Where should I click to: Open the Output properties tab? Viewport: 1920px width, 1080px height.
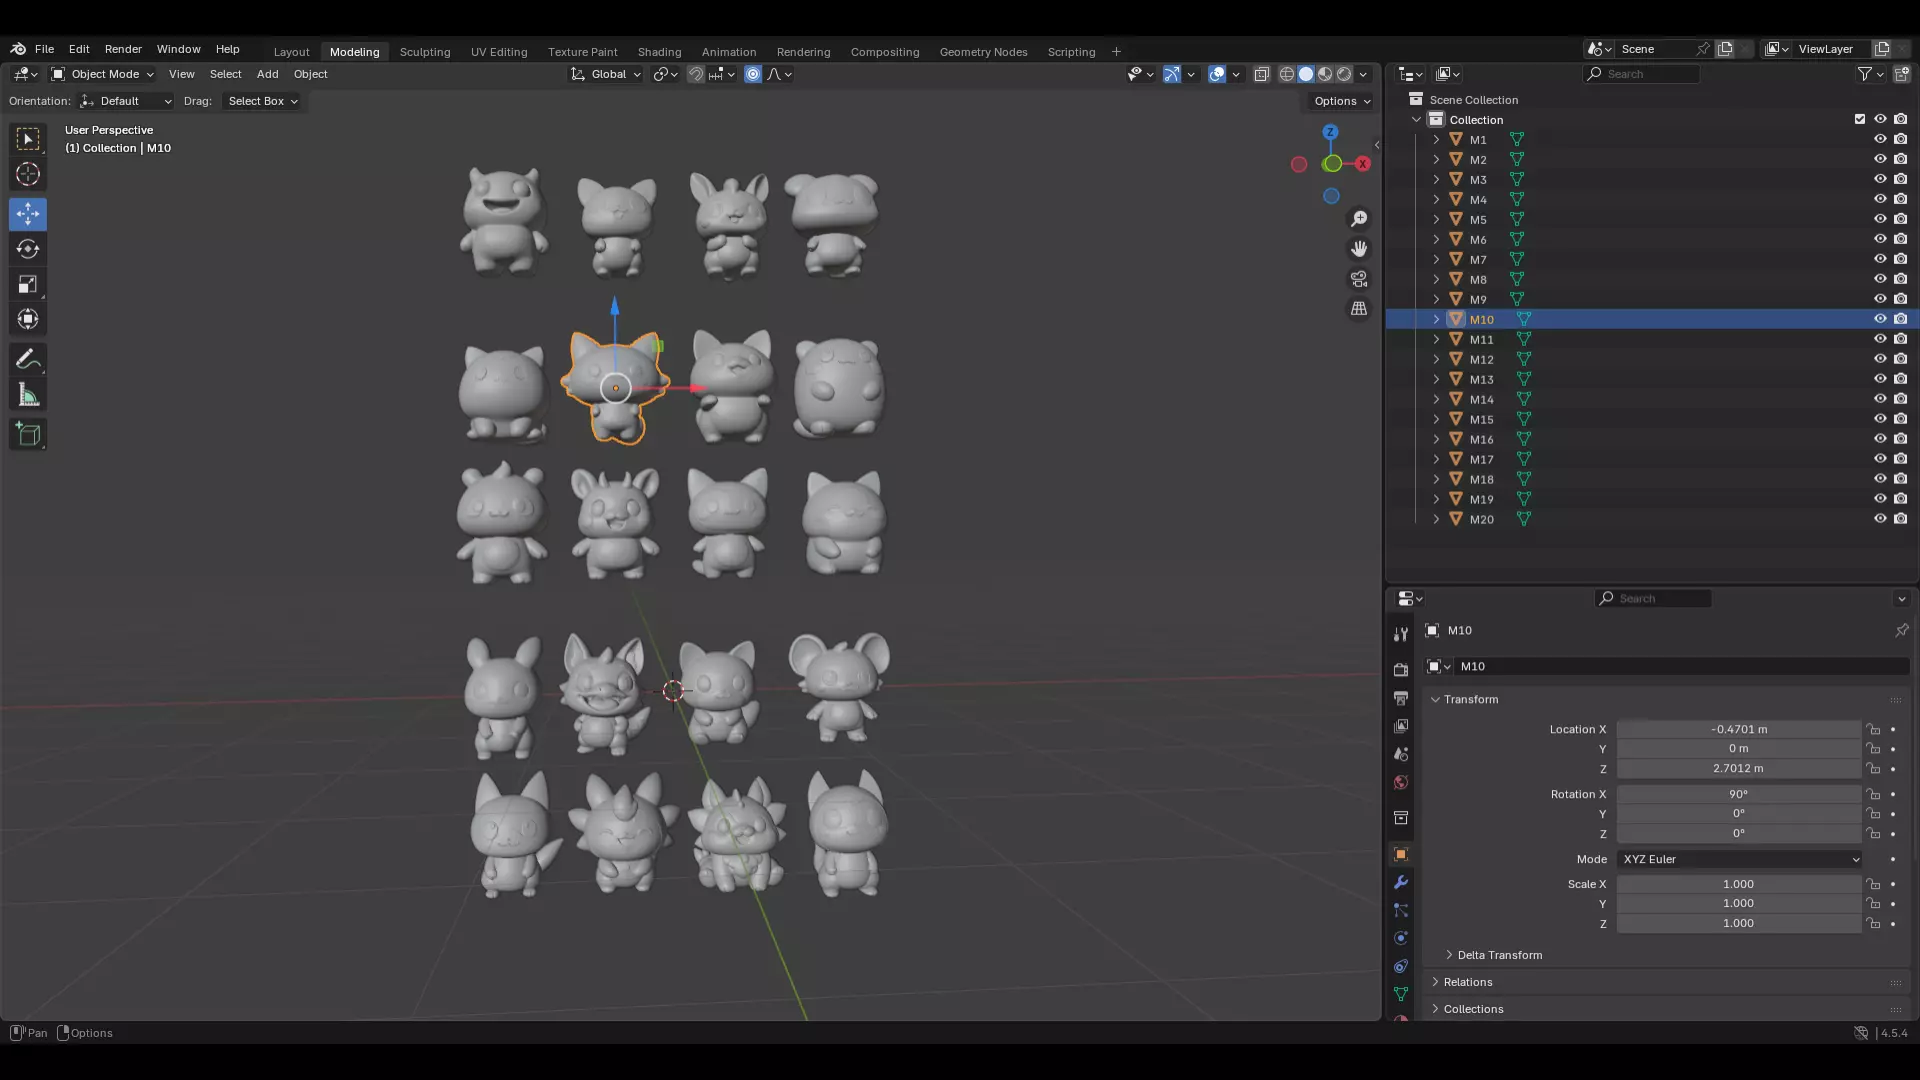[1401, 697]
